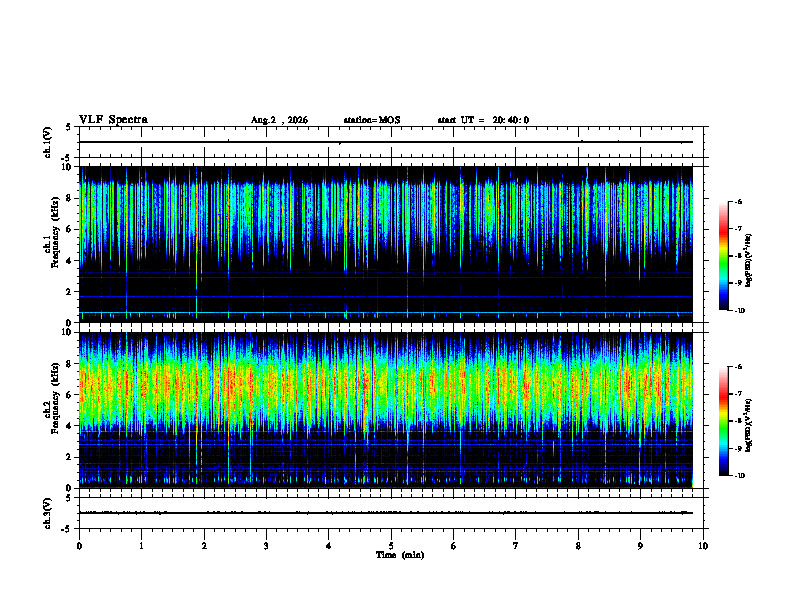Click the ch.3 voltage waveform trace
This screenshot has width=792, height=612.
tap(386, 513)
